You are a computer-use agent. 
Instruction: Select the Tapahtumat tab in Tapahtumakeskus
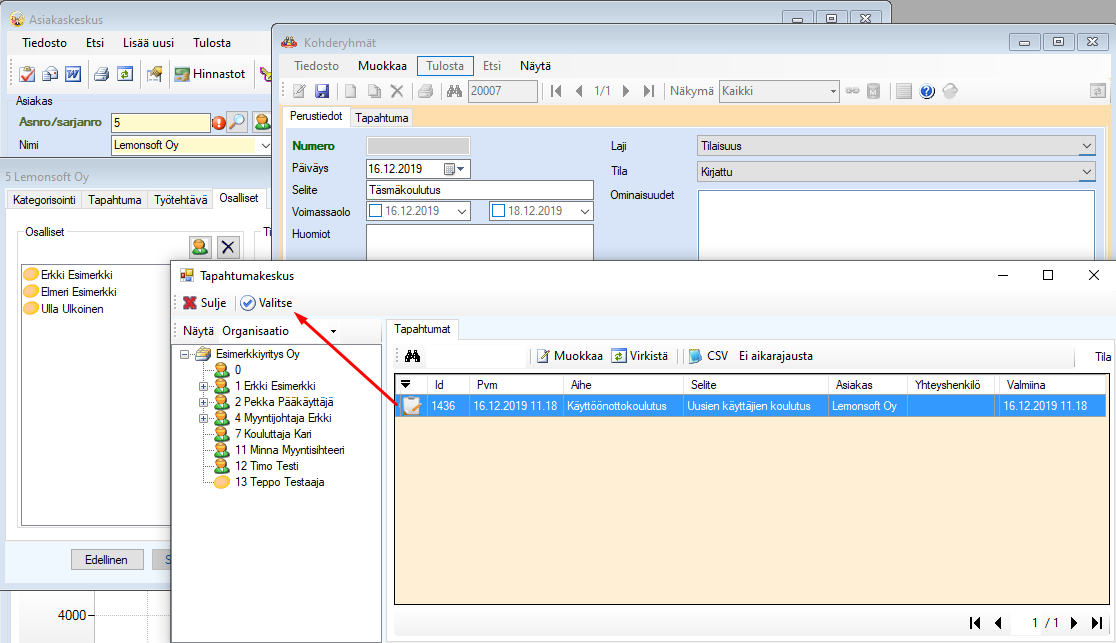[422, 329]
